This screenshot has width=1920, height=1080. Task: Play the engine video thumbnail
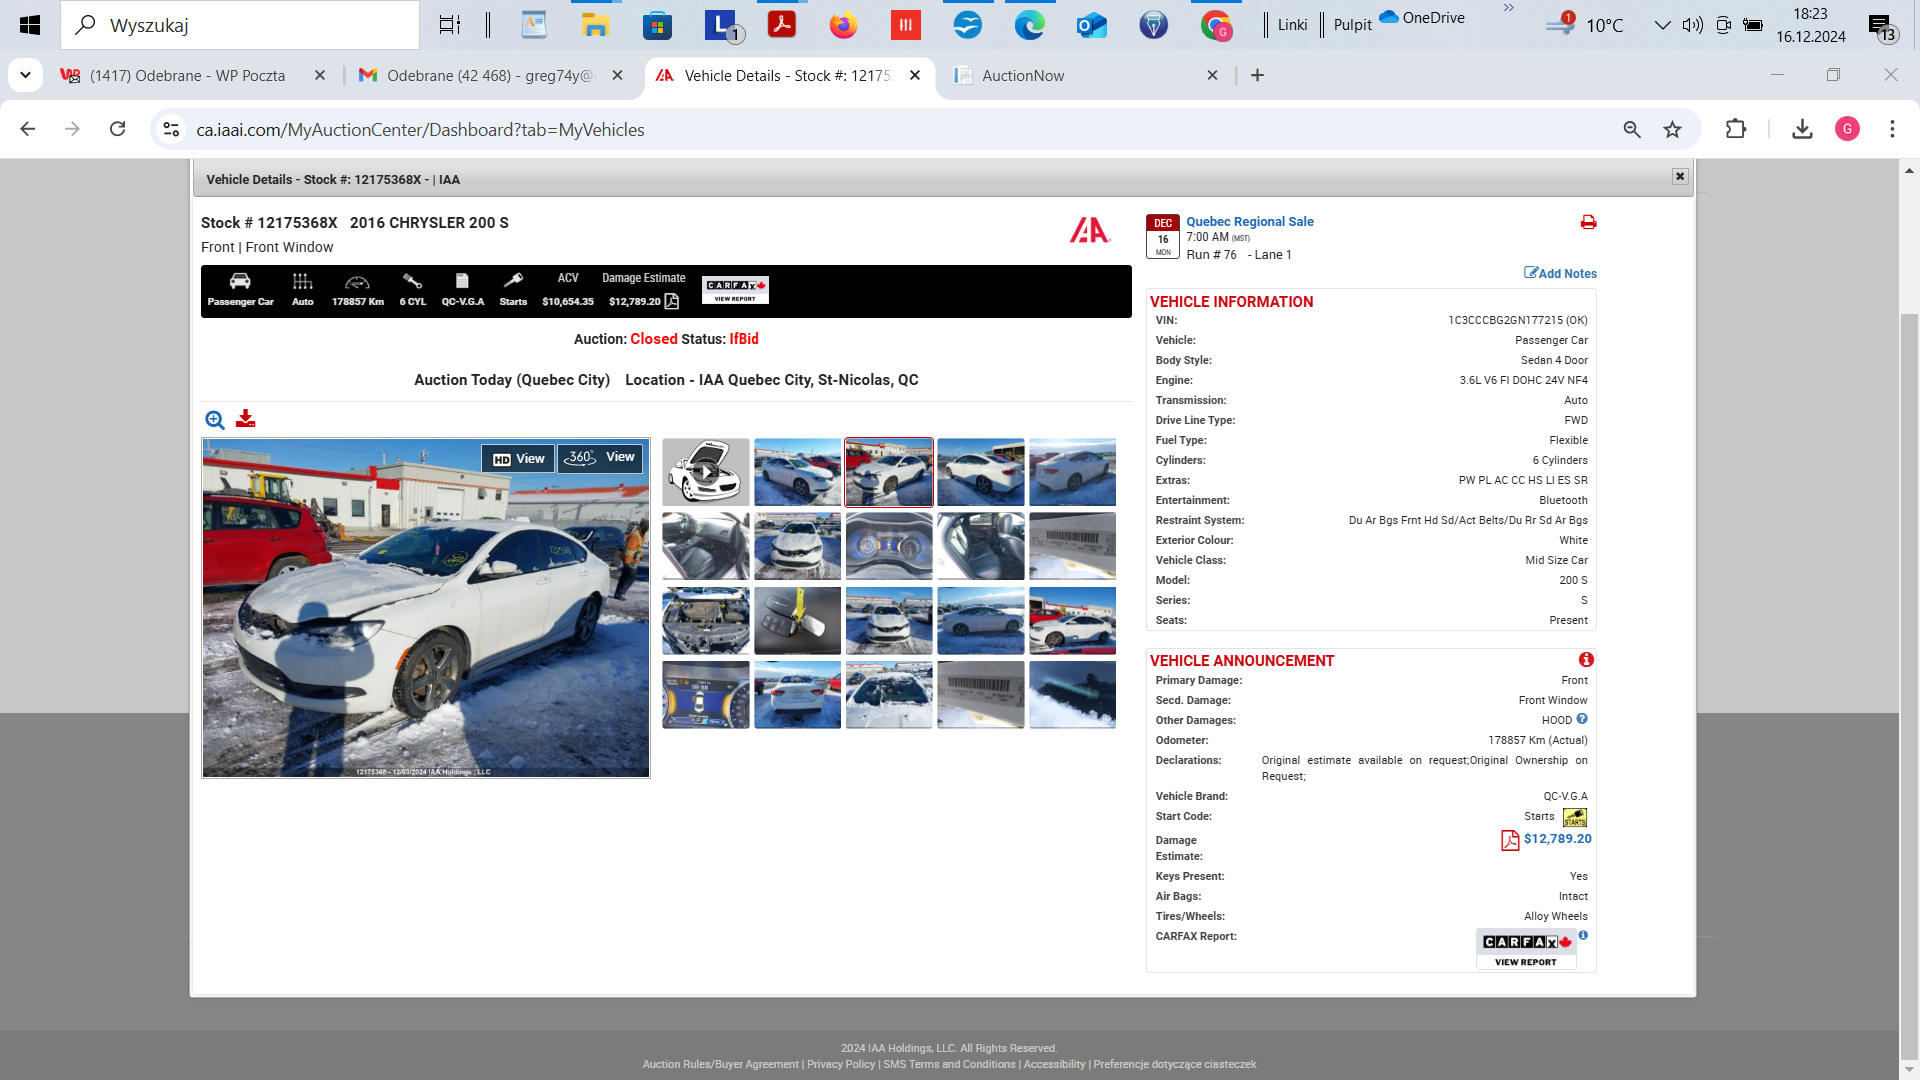tap(706, 472)
